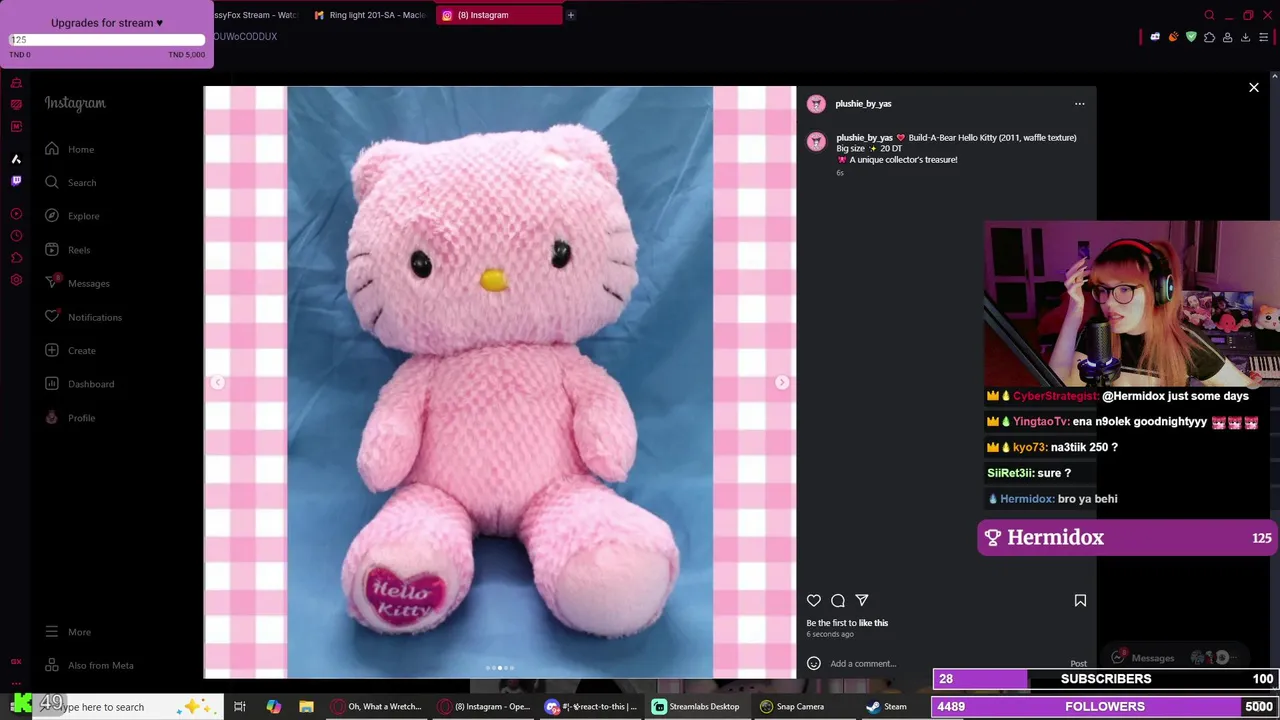Open browser easy setup sliders menu

[1263, 37]
